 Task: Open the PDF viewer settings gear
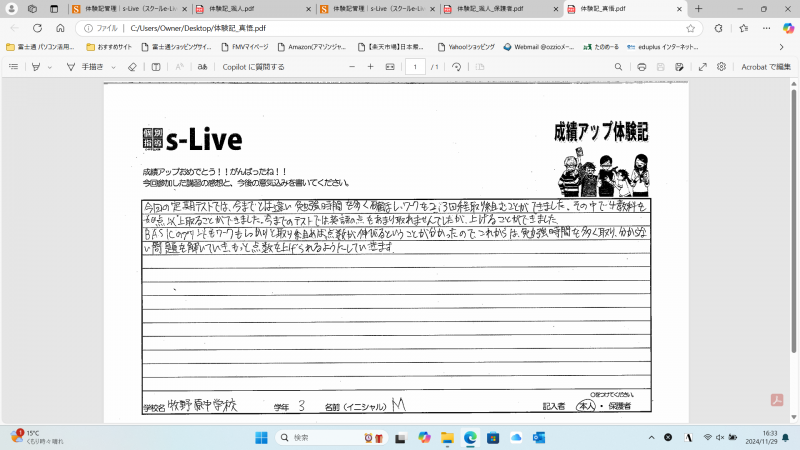pos(721,67)
